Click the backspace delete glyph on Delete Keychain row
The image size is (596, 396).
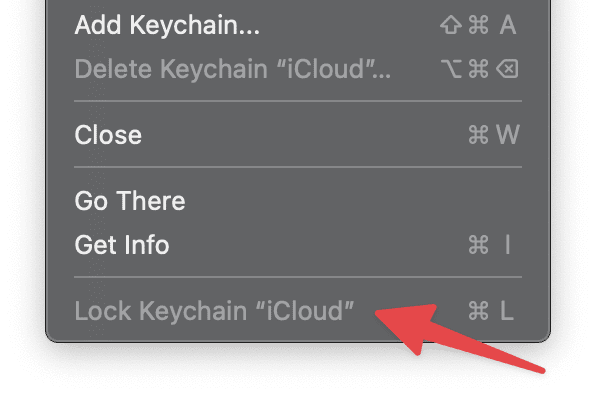507,69
